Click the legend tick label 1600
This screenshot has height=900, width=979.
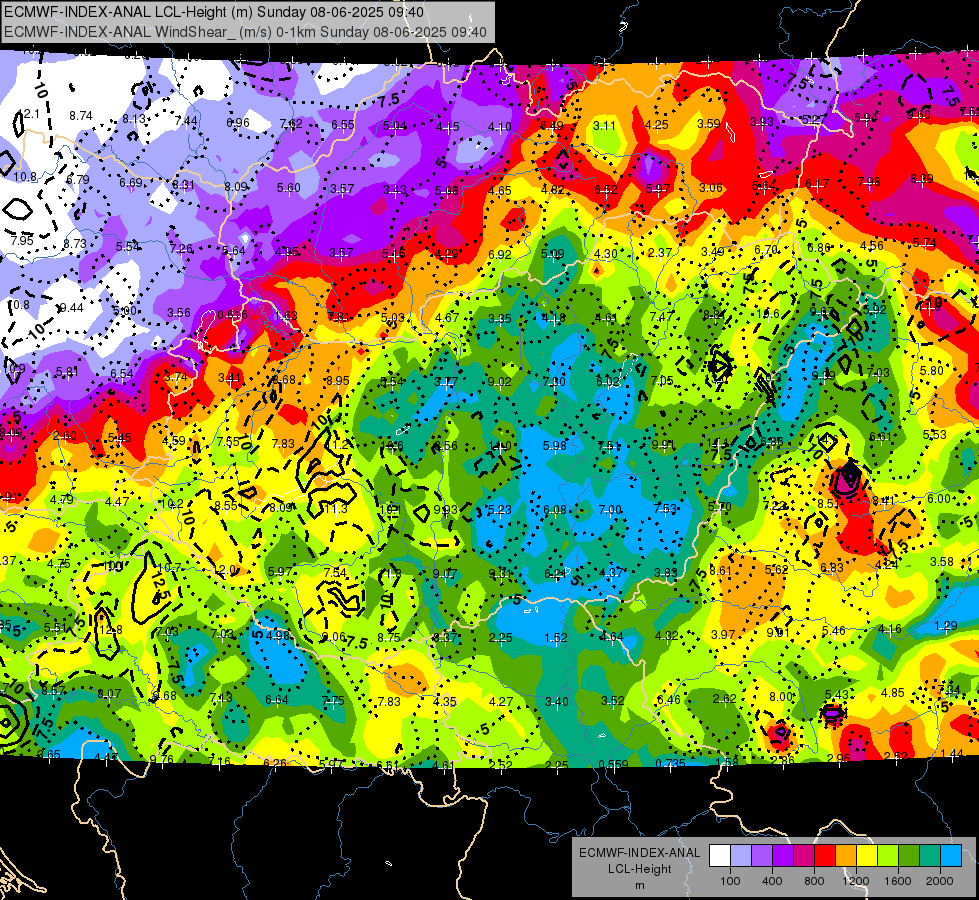tap(898, 881)
